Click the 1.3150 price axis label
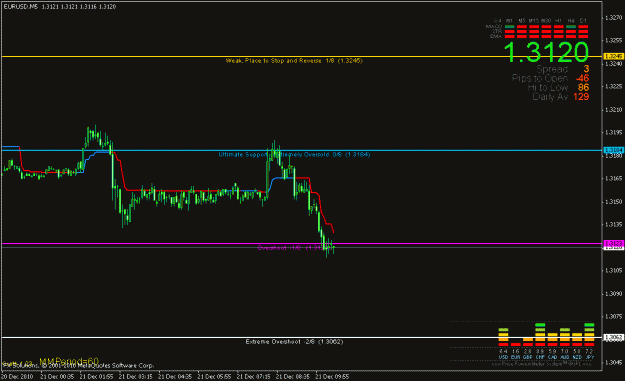The width and height of the screenshot is (625, 381). (x=613, y=202)
